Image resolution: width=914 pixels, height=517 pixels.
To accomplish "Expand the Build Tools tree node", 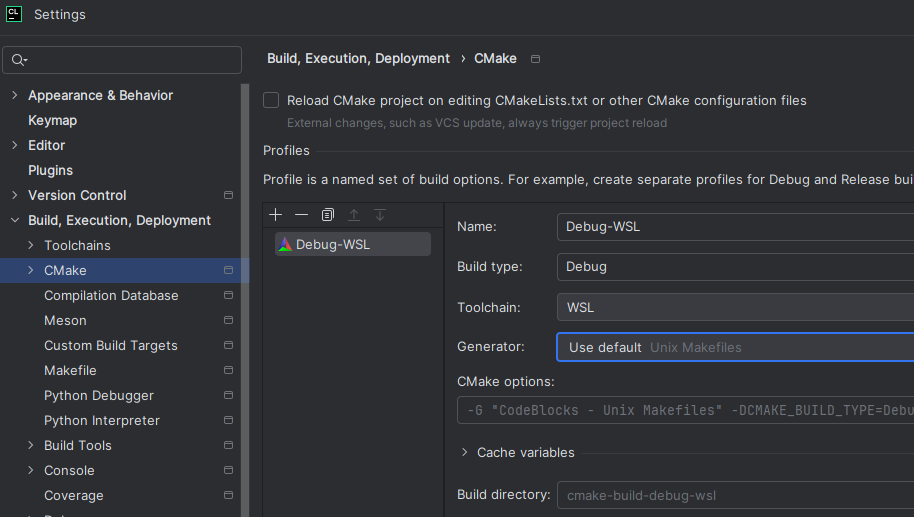I will pyautogui.click(x=31, y=446).
